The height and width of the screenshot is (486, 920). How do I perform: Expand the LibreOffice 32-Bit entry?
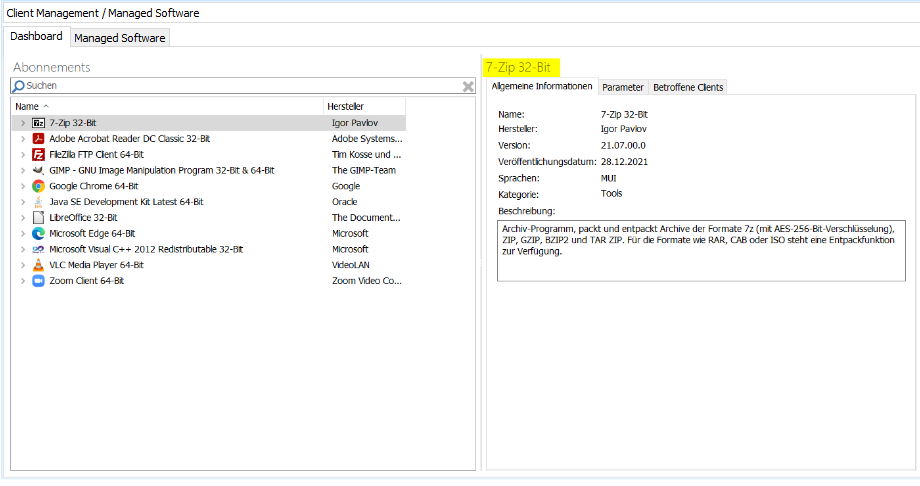coord(22,218)
